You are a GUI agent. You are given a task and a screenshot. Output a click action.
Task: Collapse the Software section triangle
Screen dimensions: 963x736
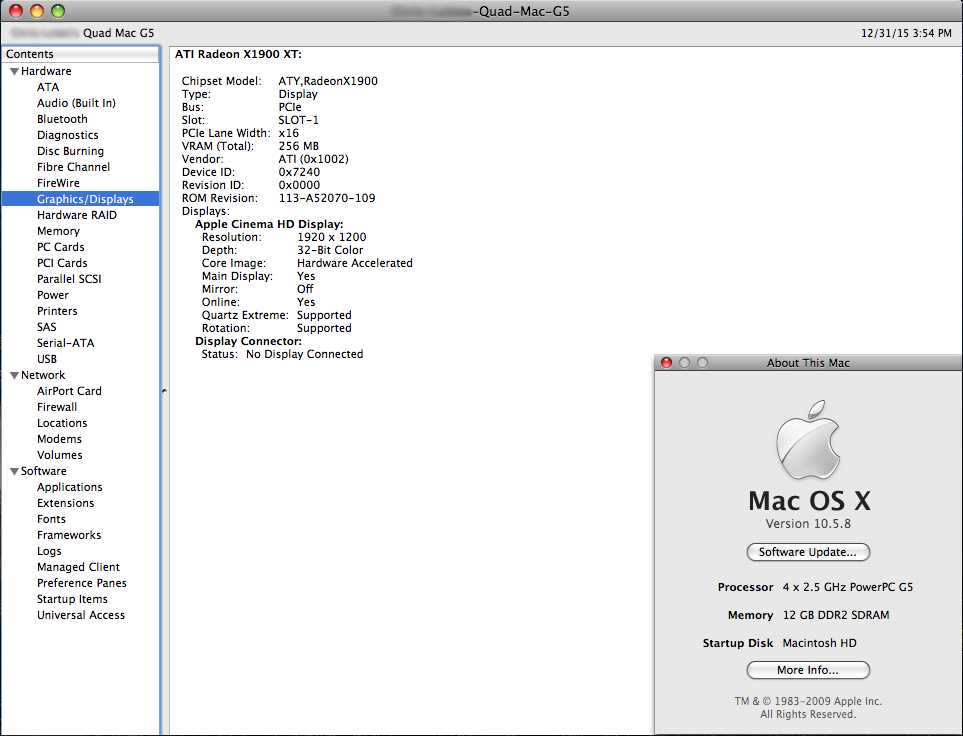(x=14, y=471)
